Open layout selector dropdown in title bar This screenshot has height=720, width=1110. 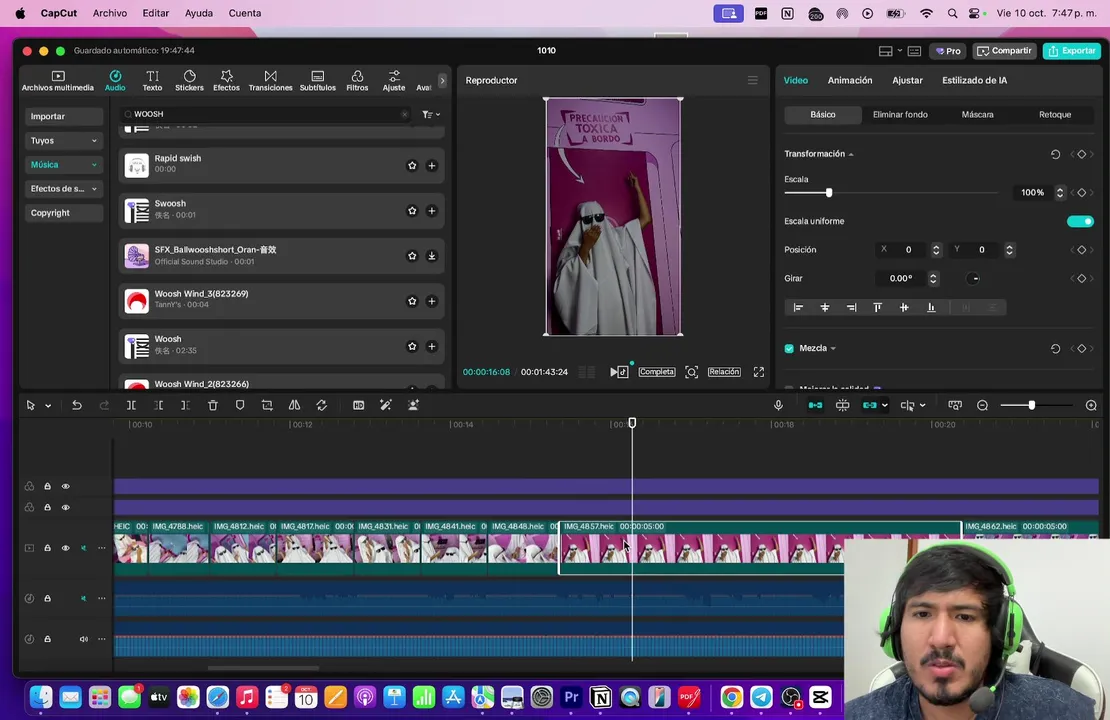click(x=890, y=51)
